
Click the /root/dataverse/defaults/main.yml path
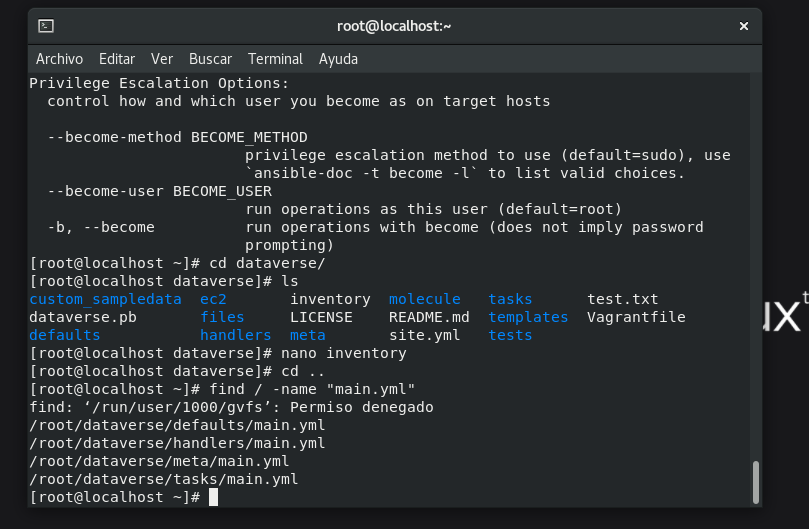177,425
